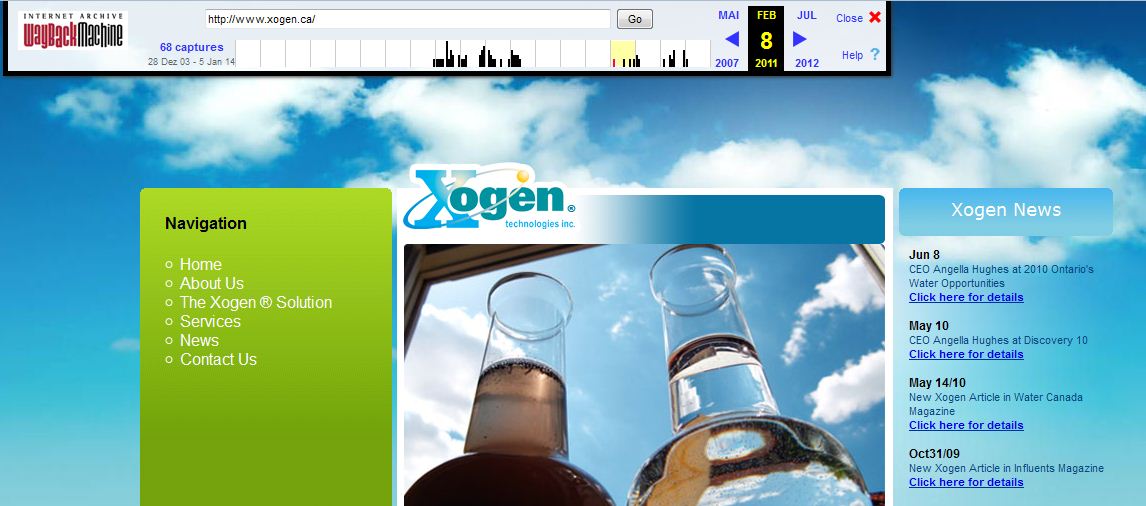
Task: Click the next capture blue right arrow
Action: tap(799, 39)
